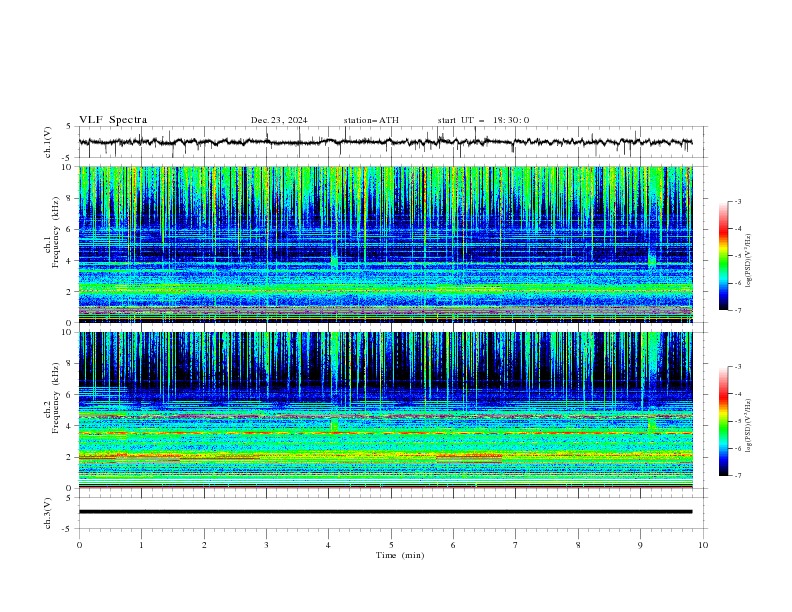Click the "5" tick on the ch.1(V) axis
792x612 pixels.
[70, 127]
